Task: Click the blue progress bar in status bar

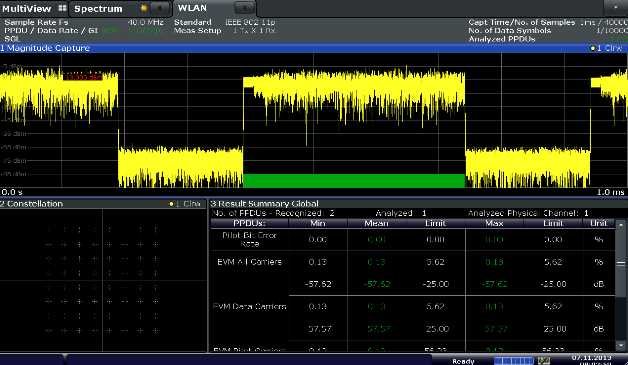Action: tap(514, 361)
